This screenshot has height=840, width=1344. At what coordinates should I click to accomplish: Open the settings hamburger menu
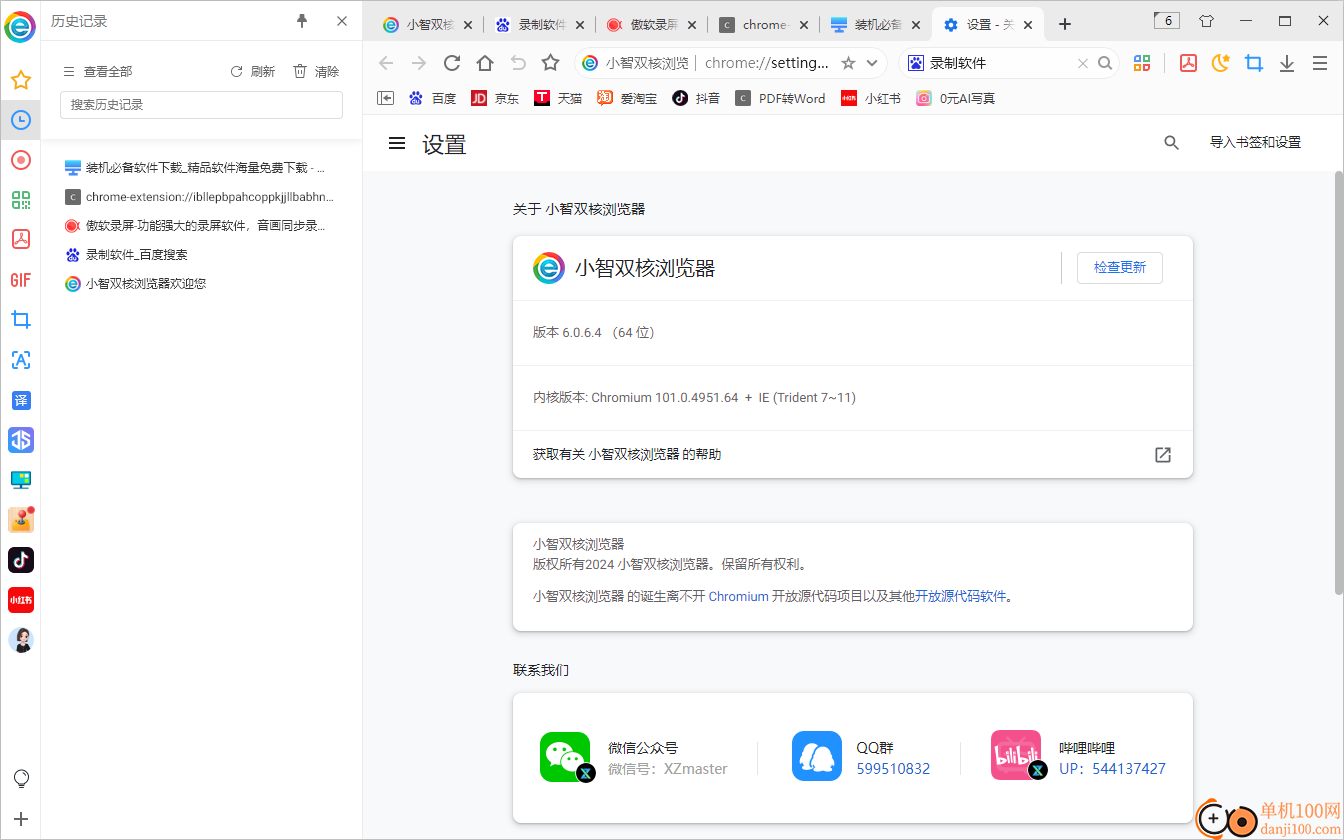coord(397,144)
